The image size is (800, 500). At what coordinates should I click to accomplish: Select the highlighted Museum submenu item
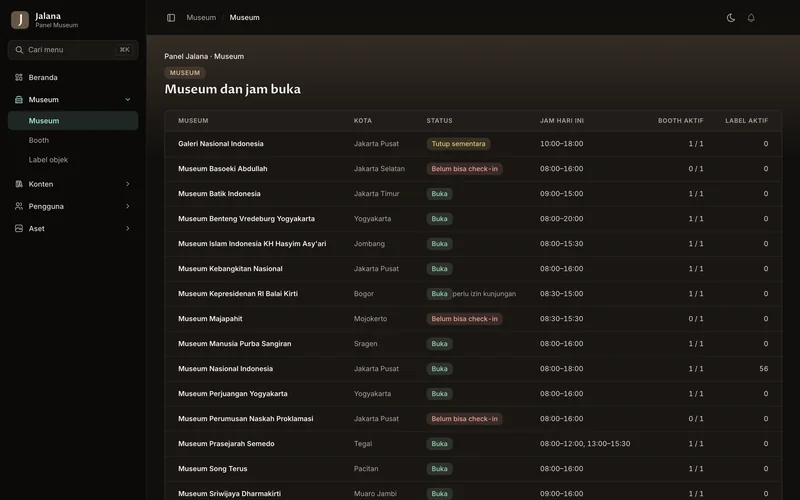point(73,121)
